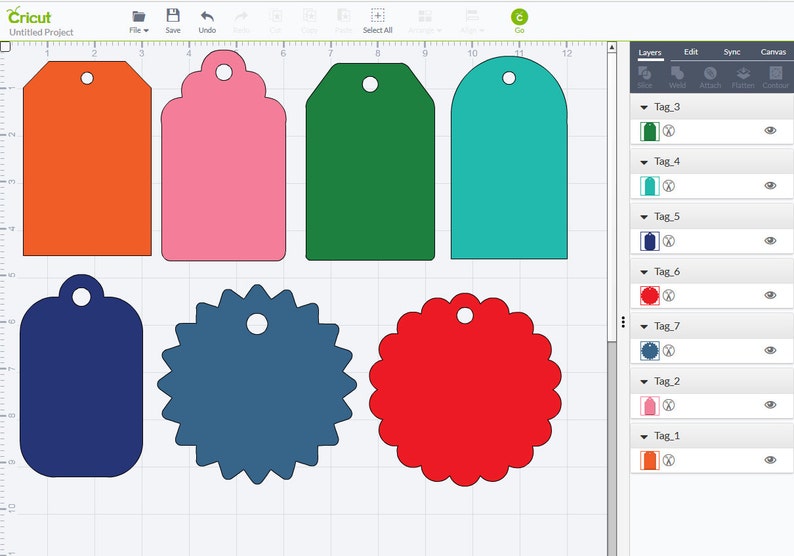Click the Tag_6 cut scissors icon
Image resolution: width=794 pixels, height=556 pixels.
pos(669,296)
